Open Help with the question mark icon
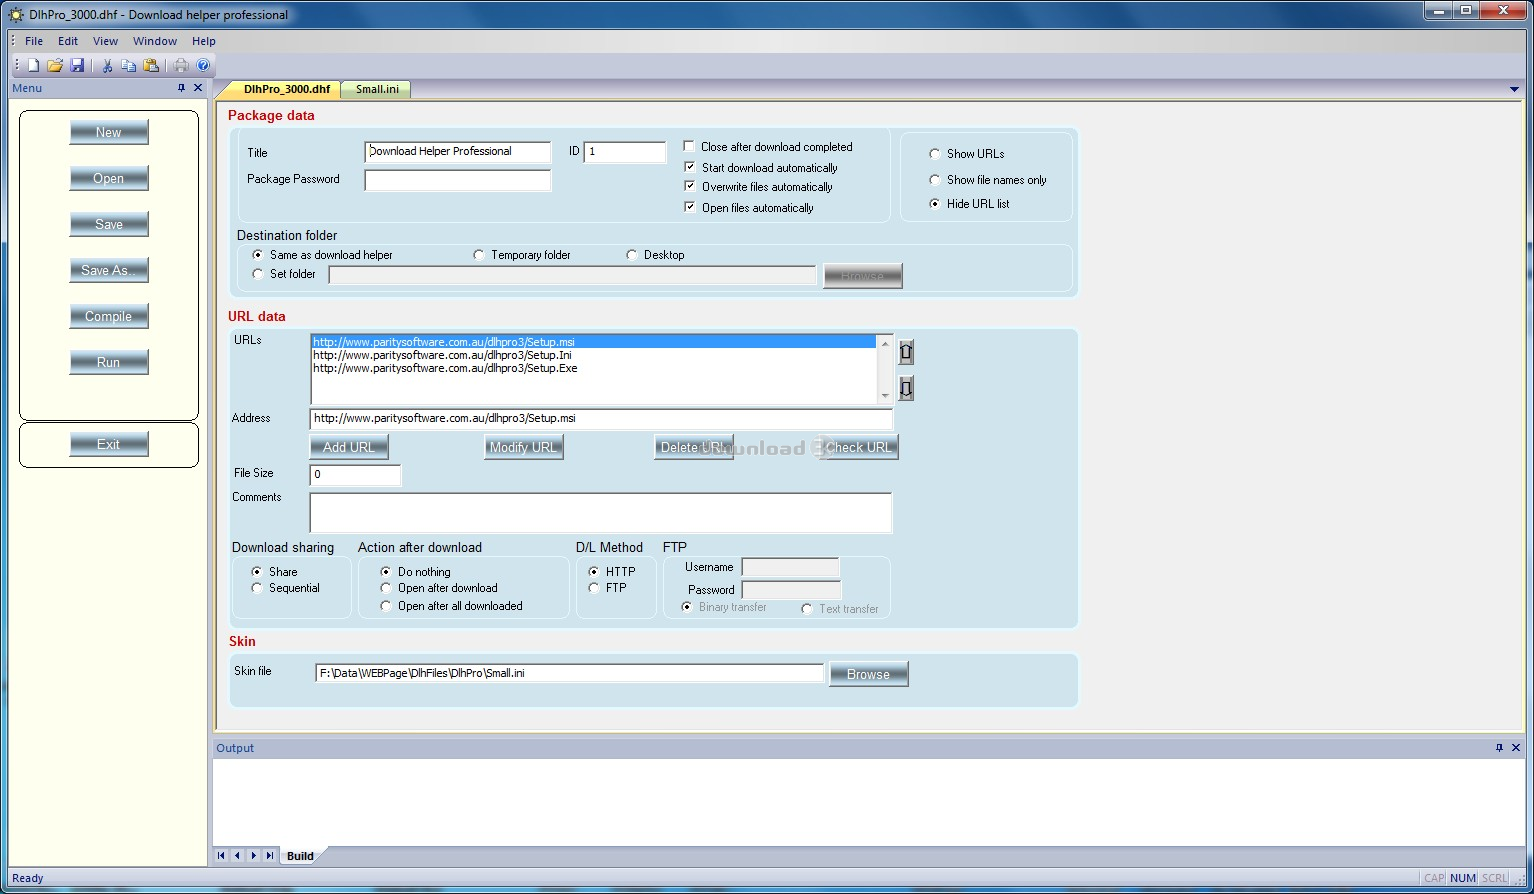The image size is (1534, 894). (x=203, y=65)
